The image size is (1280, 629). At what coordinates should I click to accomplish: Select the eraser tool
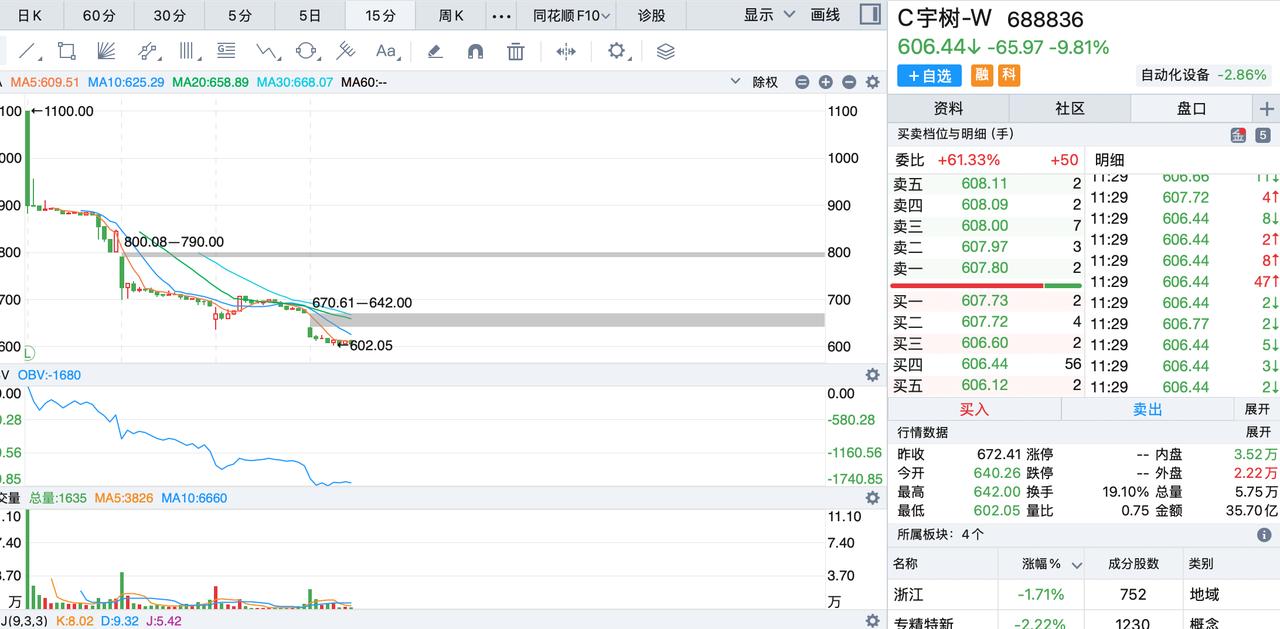tap(435, 51)
